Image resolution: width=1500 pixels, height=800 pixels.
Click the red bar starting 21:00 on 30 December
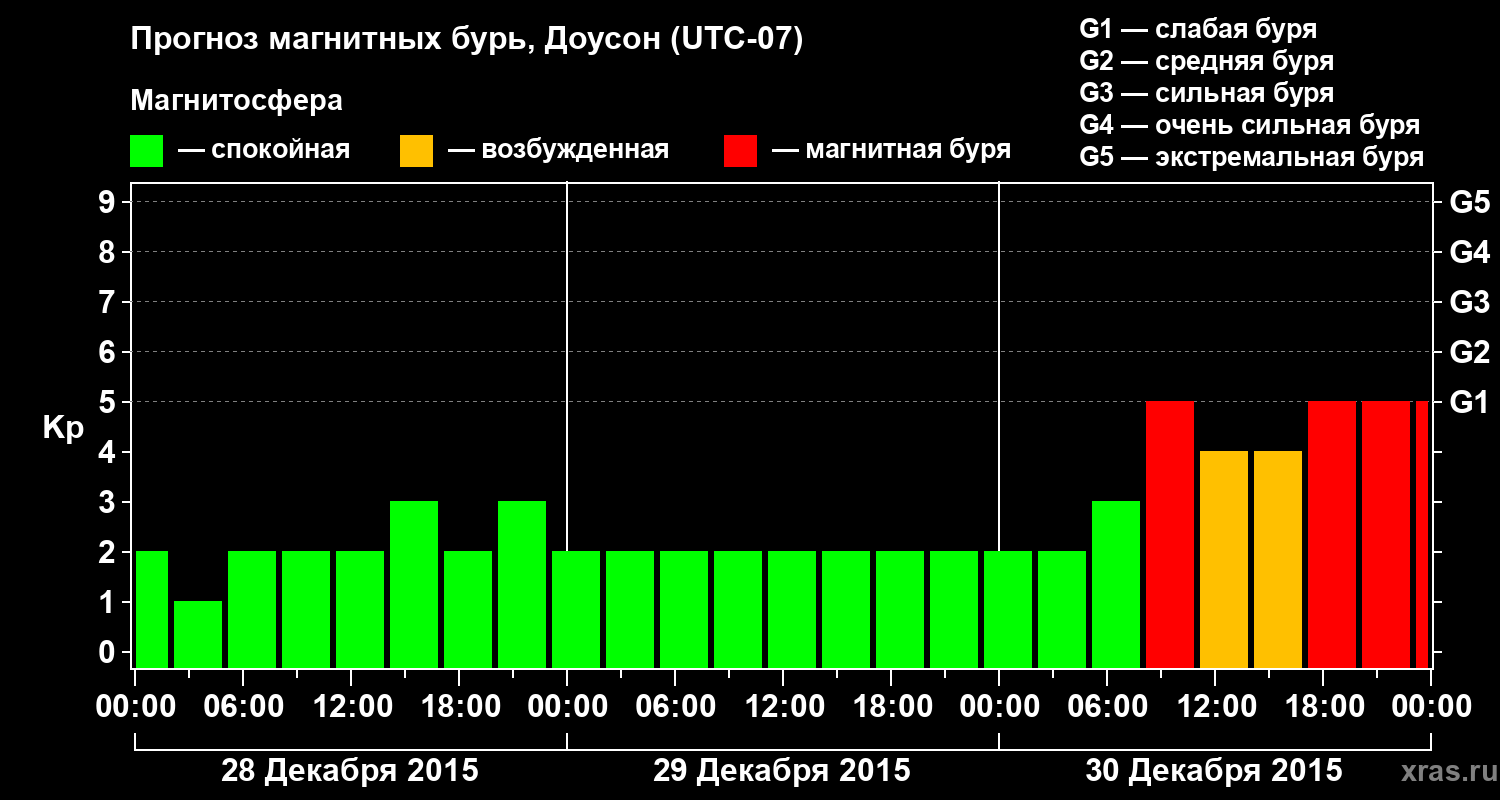click(x=1386, y=534)
